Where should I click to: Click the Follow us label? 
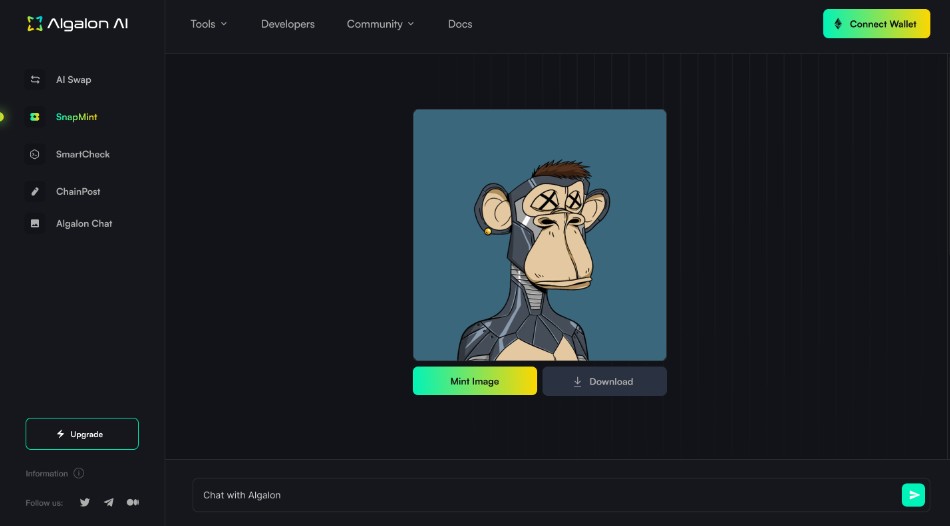[44, 502]
